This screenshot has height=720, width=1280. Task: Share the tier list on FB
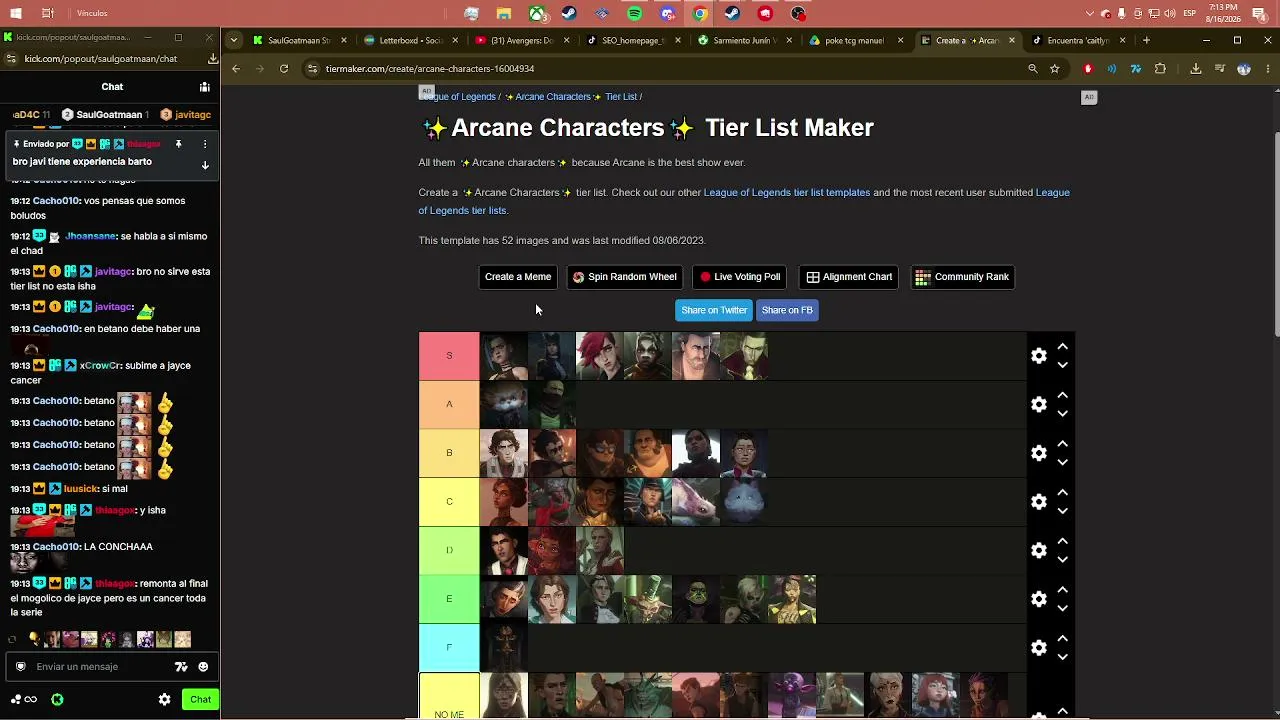[787, 310]
